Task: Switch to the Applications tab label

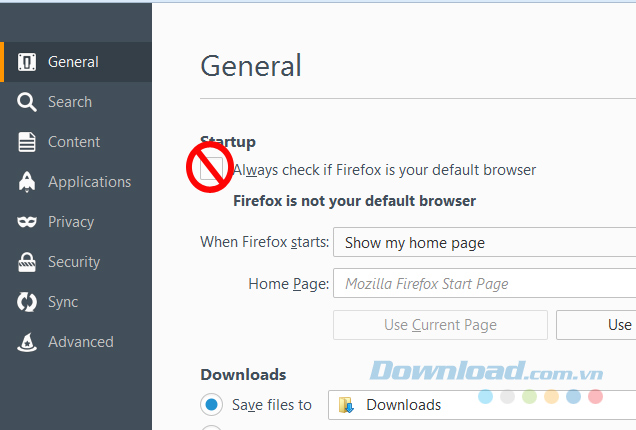Action: (90, 182)
